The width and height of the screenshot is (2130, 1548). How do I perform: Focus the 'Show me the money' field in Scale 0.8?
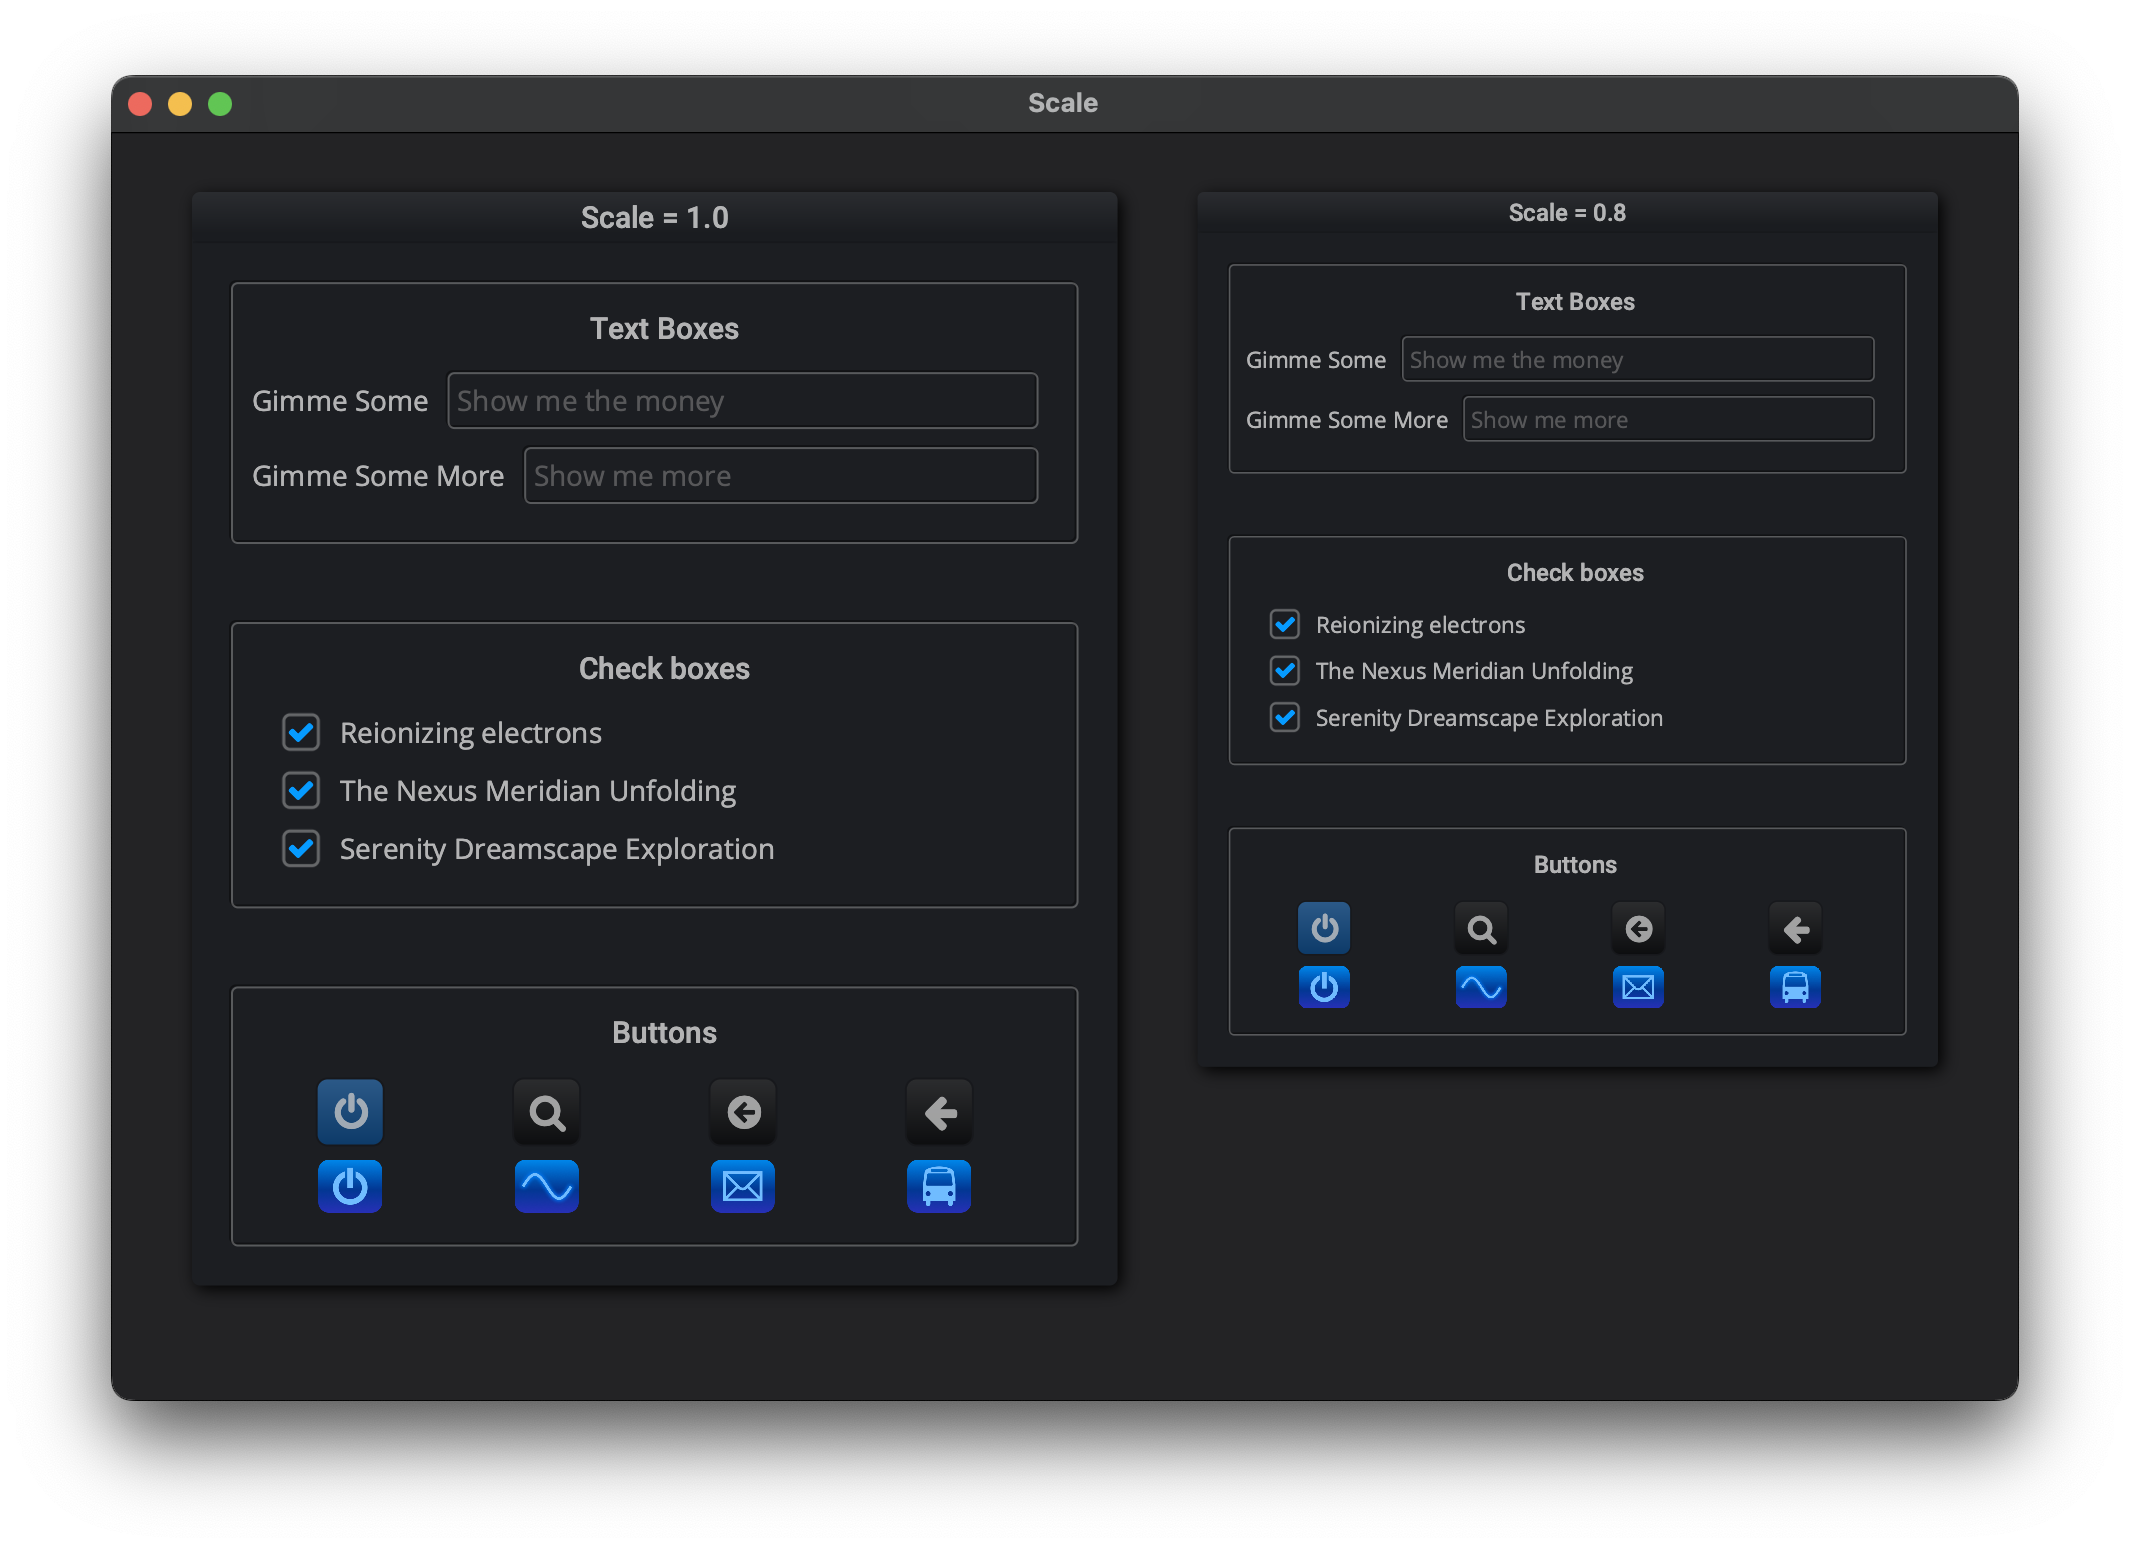click(1638, 359)
